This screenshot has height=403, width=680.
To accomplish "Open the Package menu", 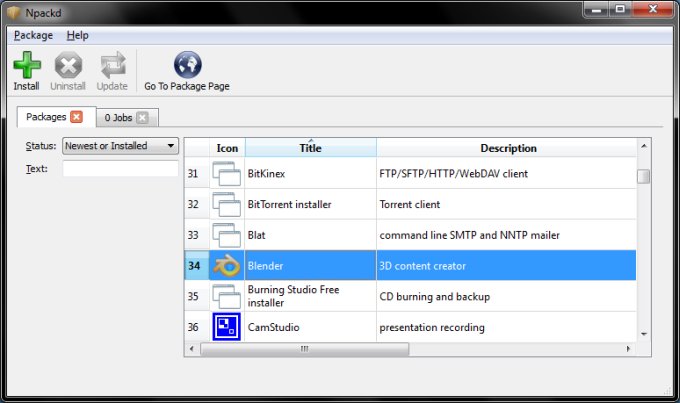I will (x=33, y=35).
